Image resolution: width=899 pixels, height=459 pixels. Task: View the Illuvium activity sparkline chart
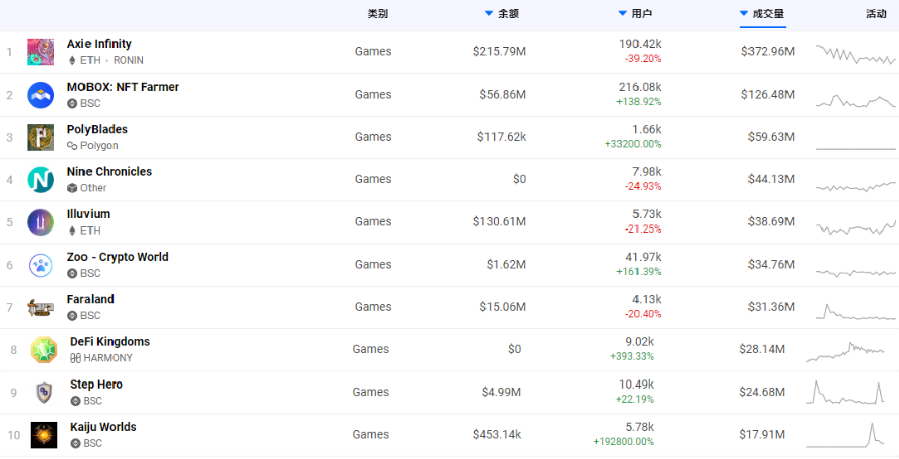855,227
